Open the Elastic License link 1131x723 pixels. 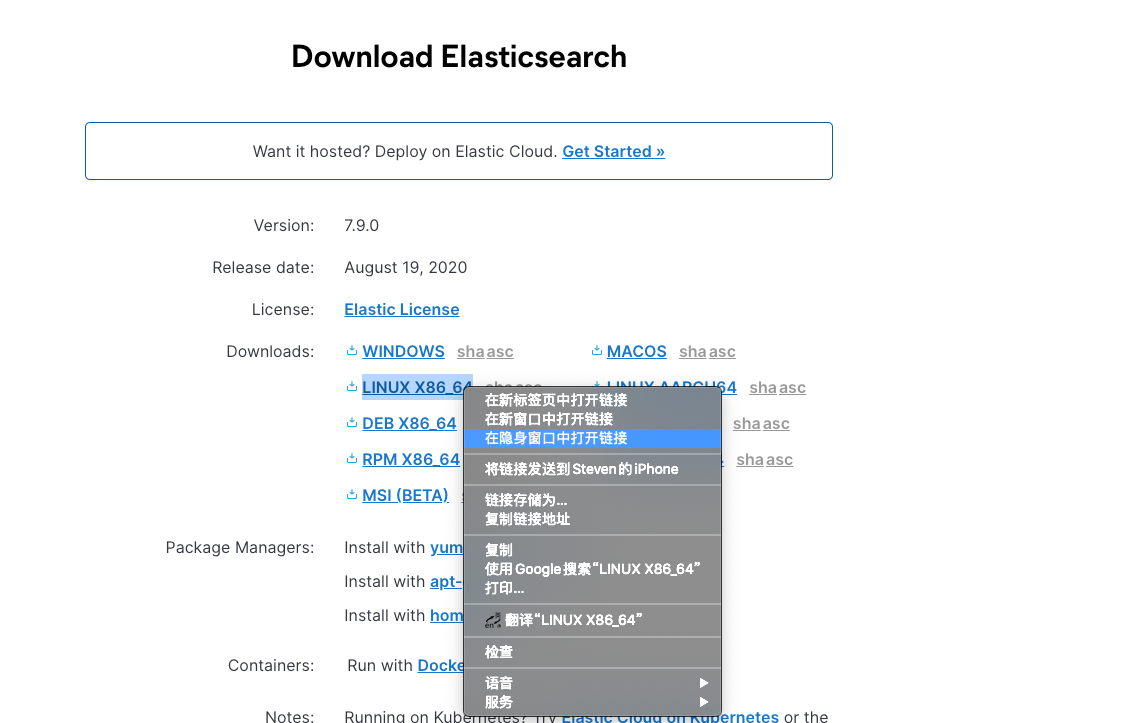tap(402, 310)
